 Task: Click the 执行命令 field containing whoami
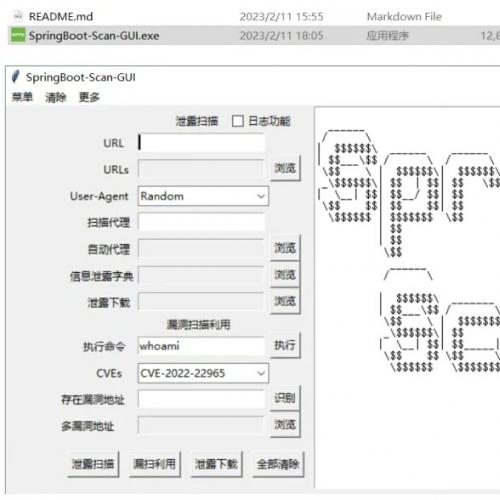(201, 346)
